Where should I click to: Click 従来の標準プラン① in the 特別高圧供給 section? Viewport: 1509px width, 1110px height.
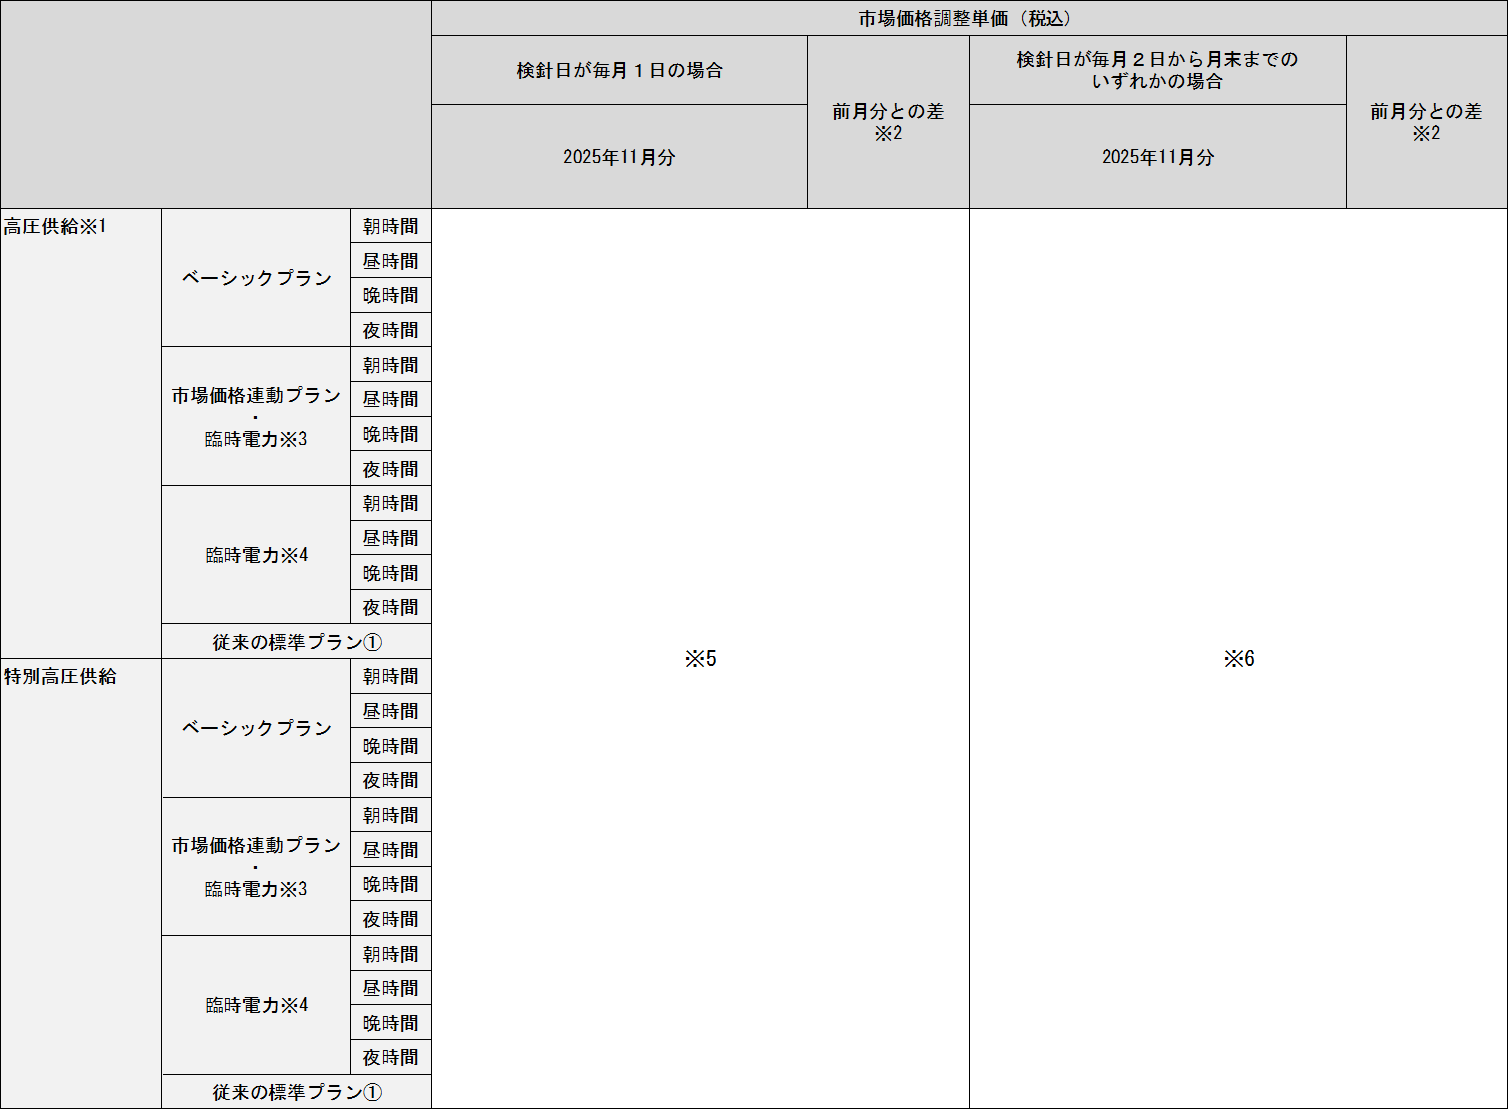[x=296, y=1092]
